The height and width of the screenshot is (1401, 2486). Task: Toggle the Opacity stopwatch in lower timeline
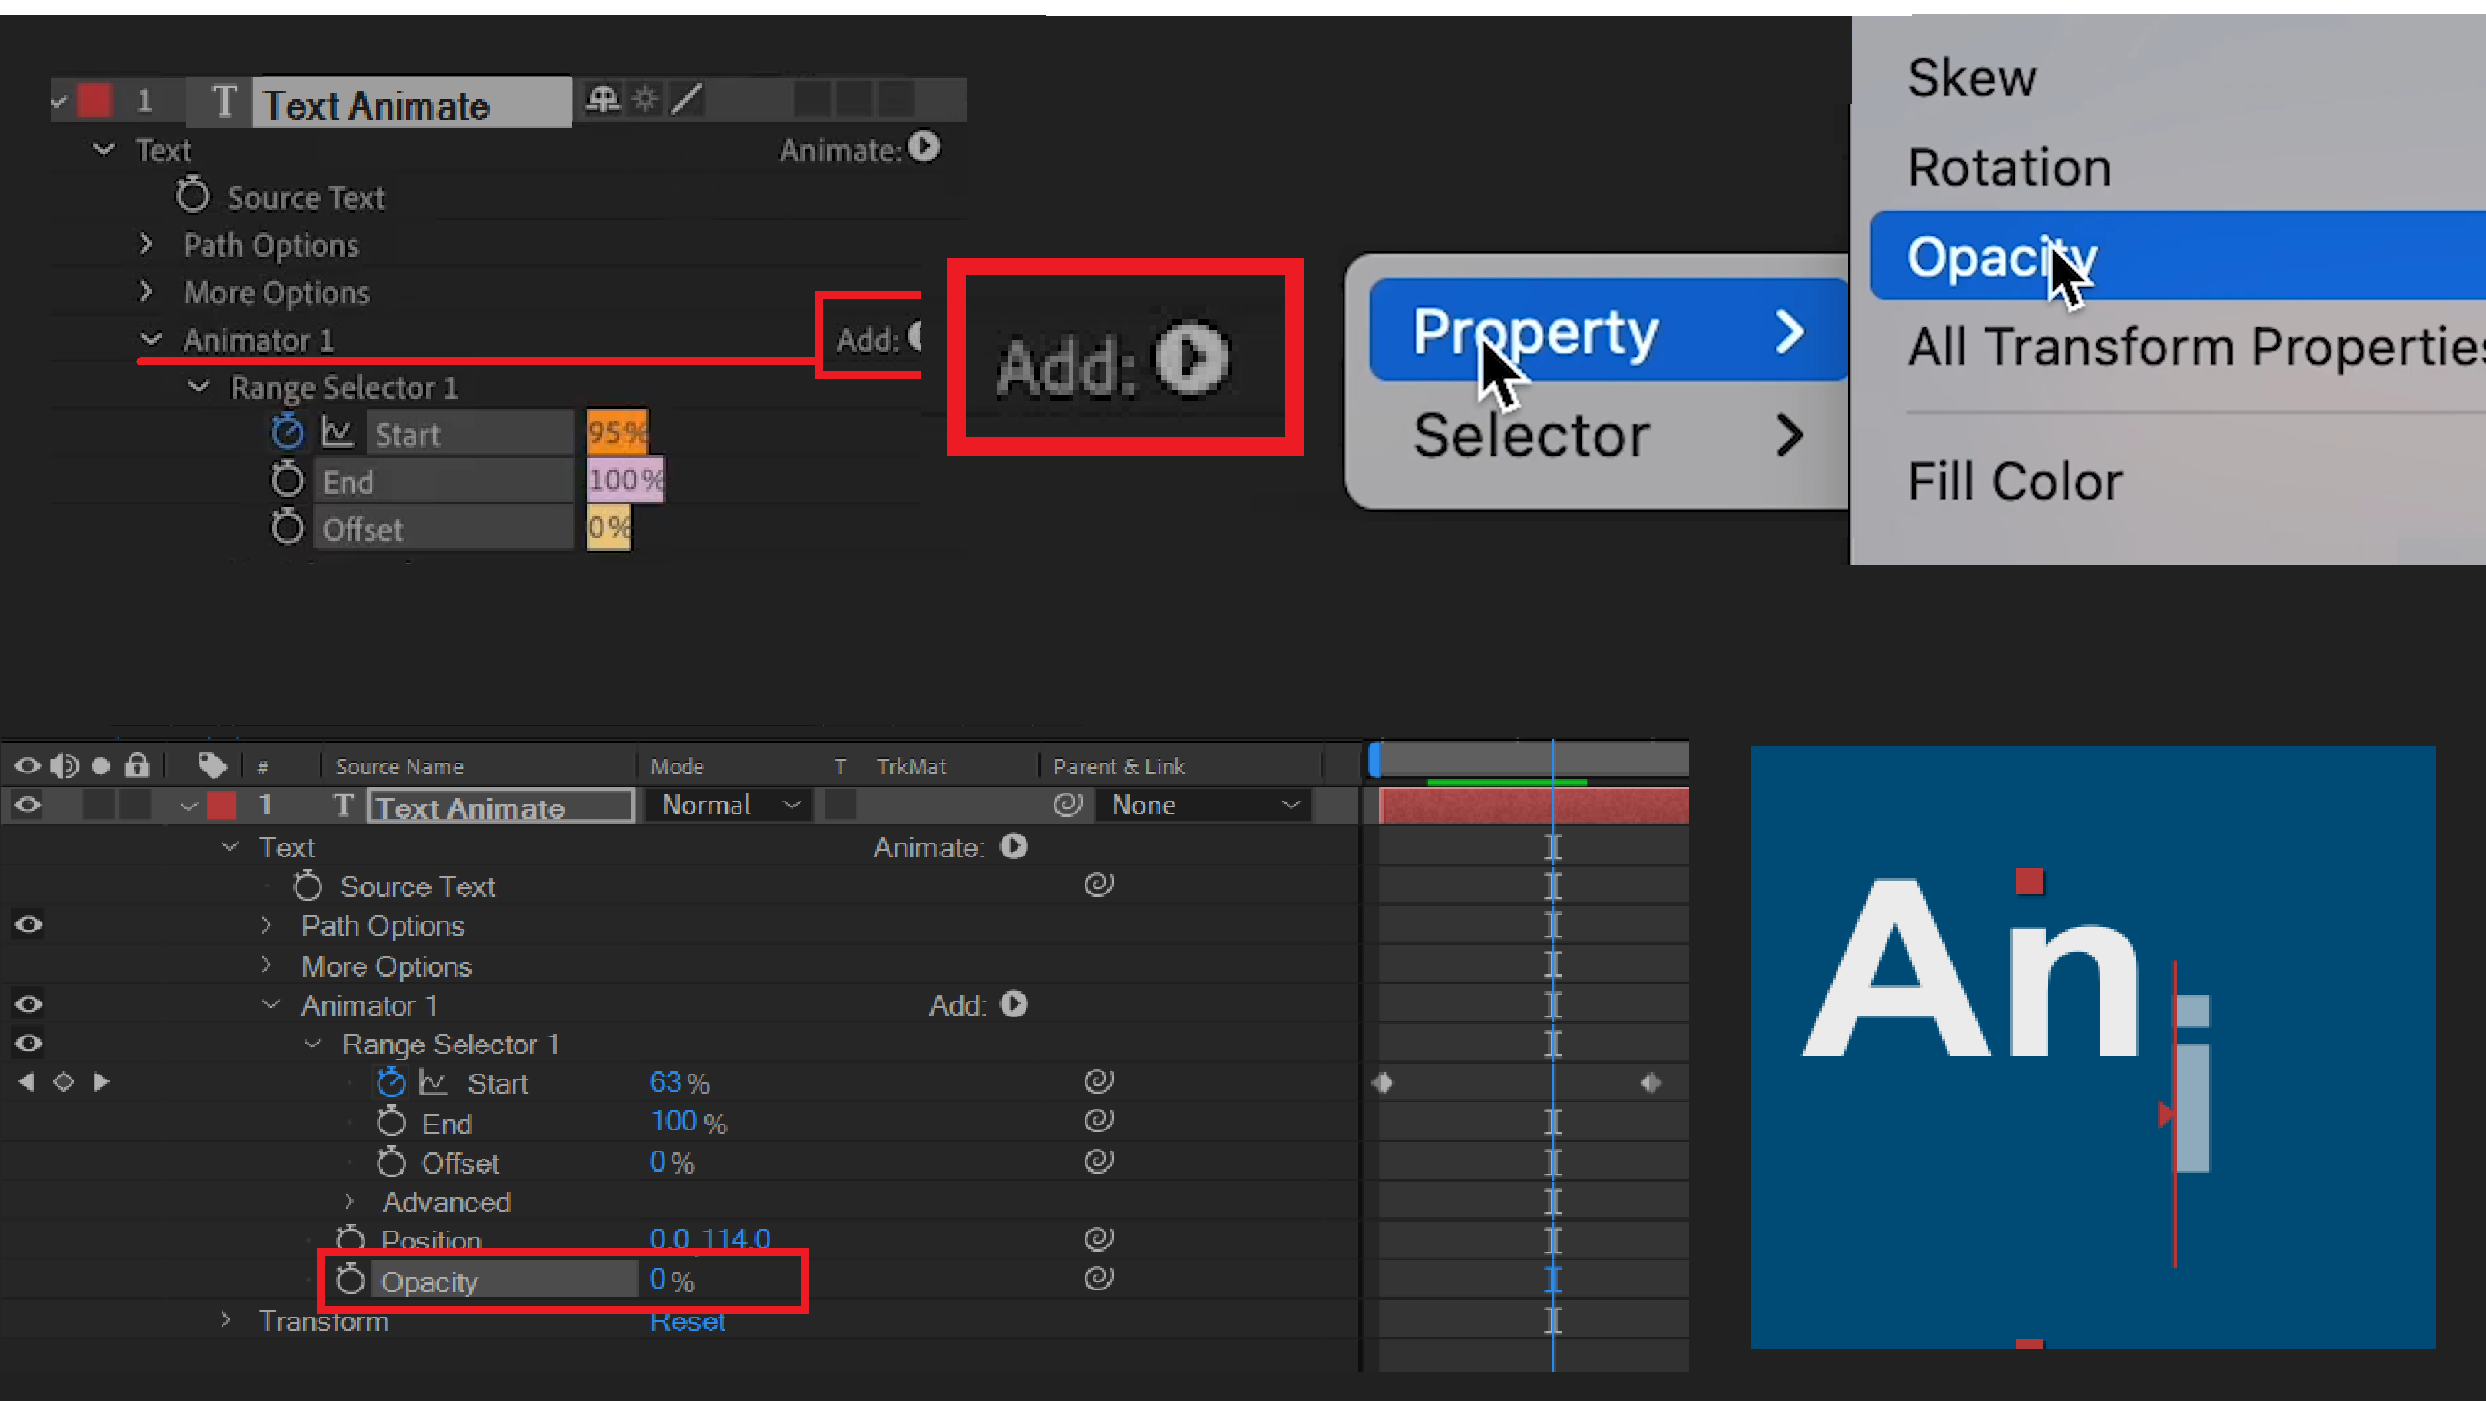(x=350, y=1279)
